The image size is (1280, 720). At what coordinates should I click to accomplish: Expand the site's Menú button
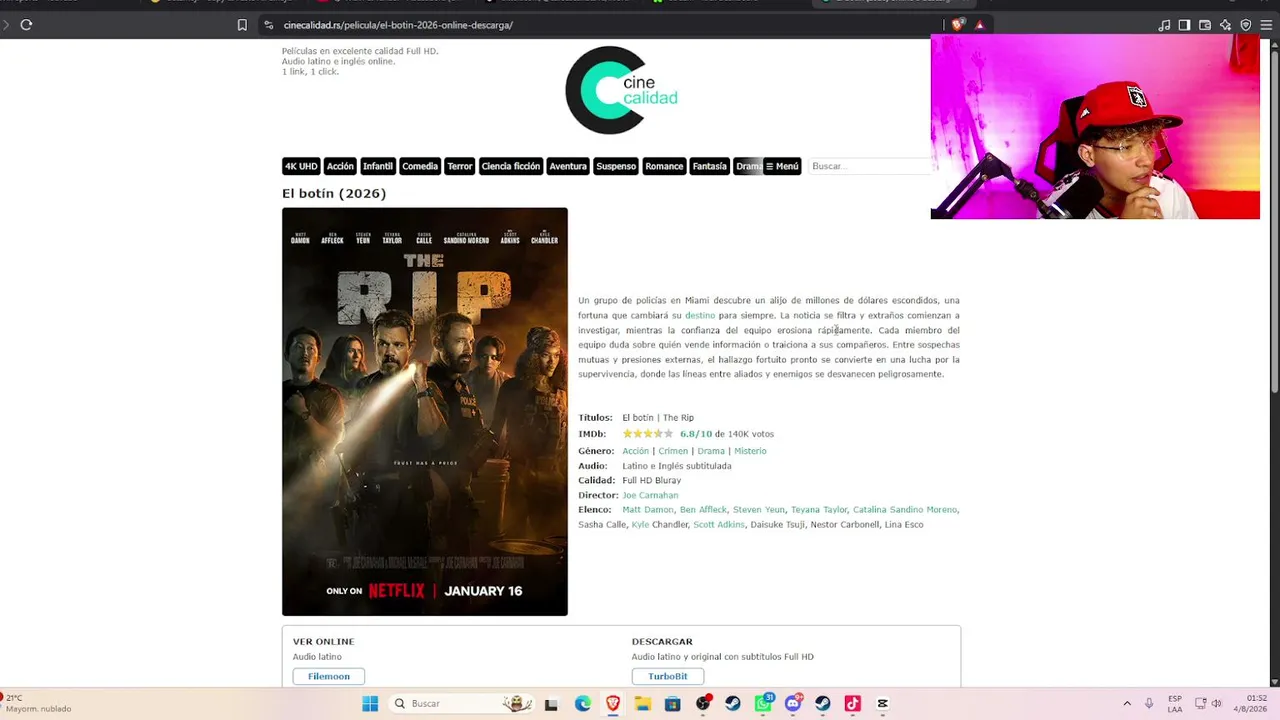(x=782, y=166)
